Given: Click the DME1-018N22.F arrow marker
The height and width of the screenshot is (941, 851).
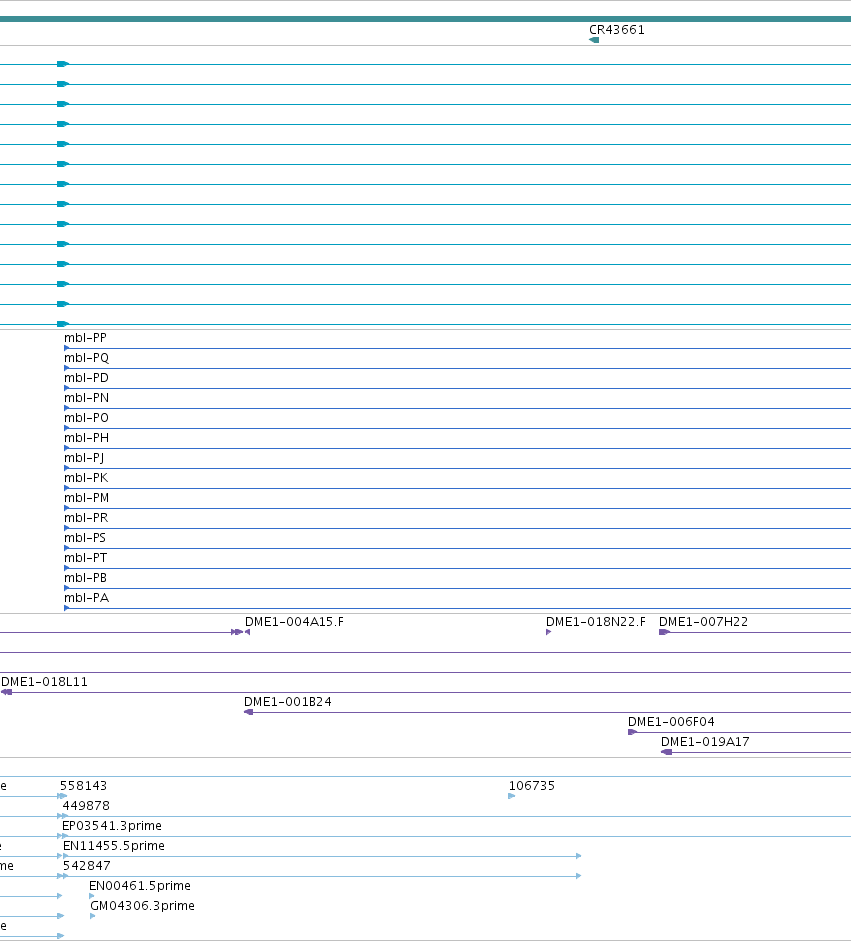Looking at the screenshot, I should tap(549, 632).
